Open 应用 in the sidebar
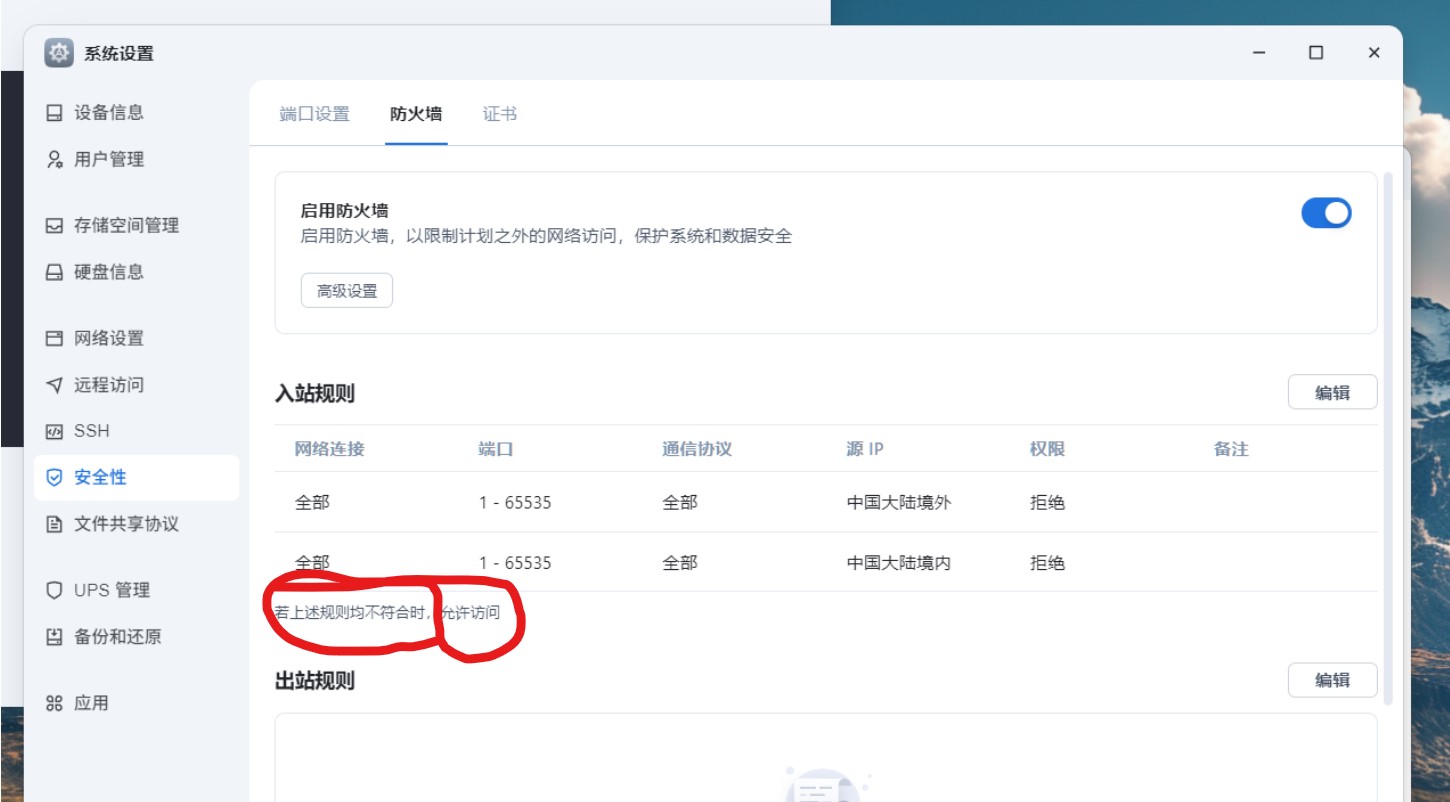The width and height of the screenshot is (1450, 802). 136,703
